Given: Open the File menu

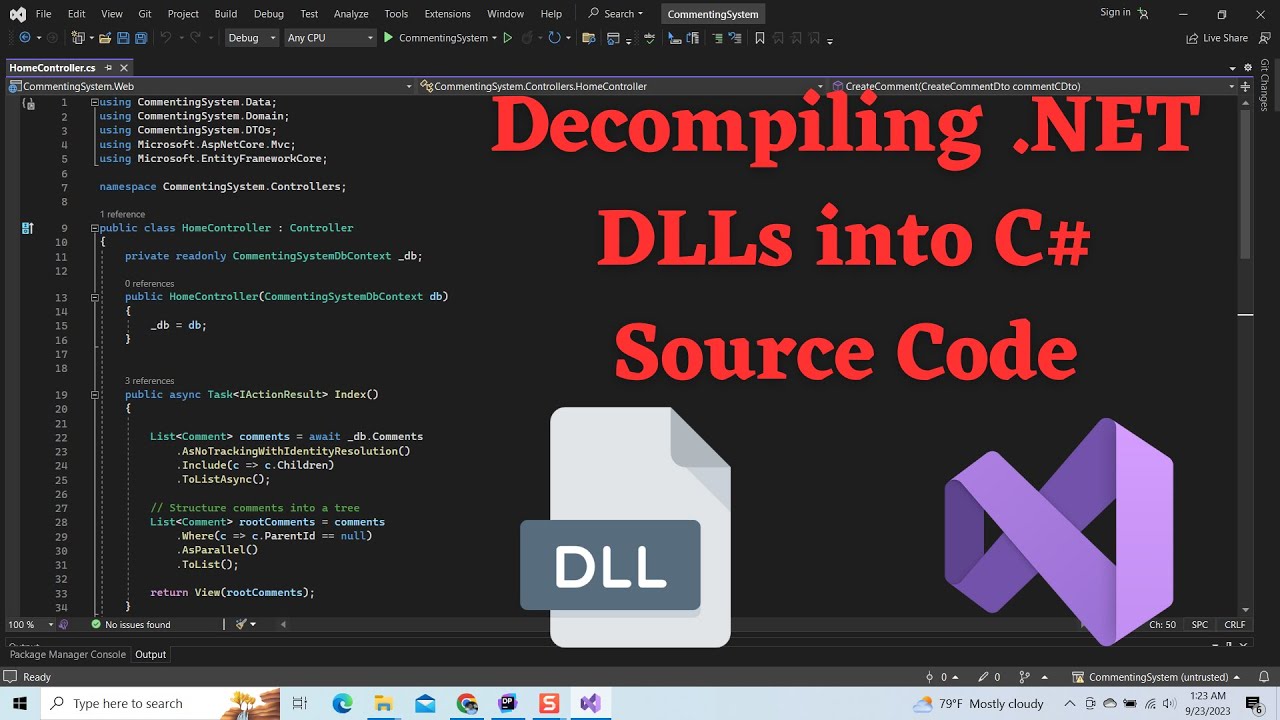Looking at the screenshot, I should 43,14.
